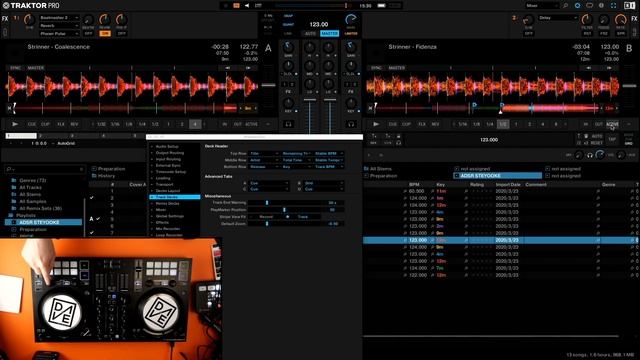The height and width of the screenshot is (360, 640).
Task: Click the Deck B letter icon
Action: coord(629,48)
